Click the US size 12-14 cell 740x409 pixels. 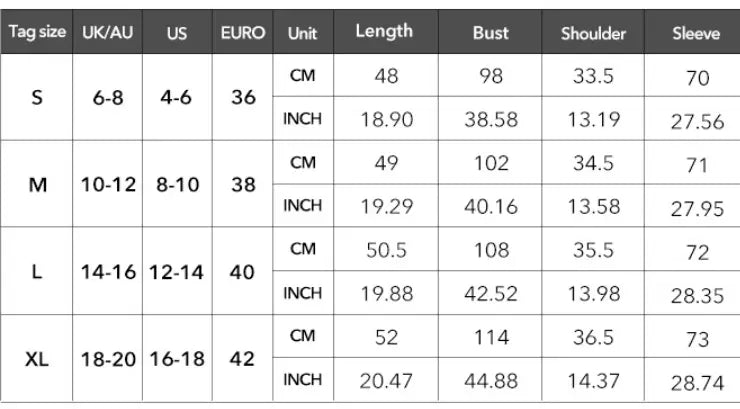click(177, 272)
